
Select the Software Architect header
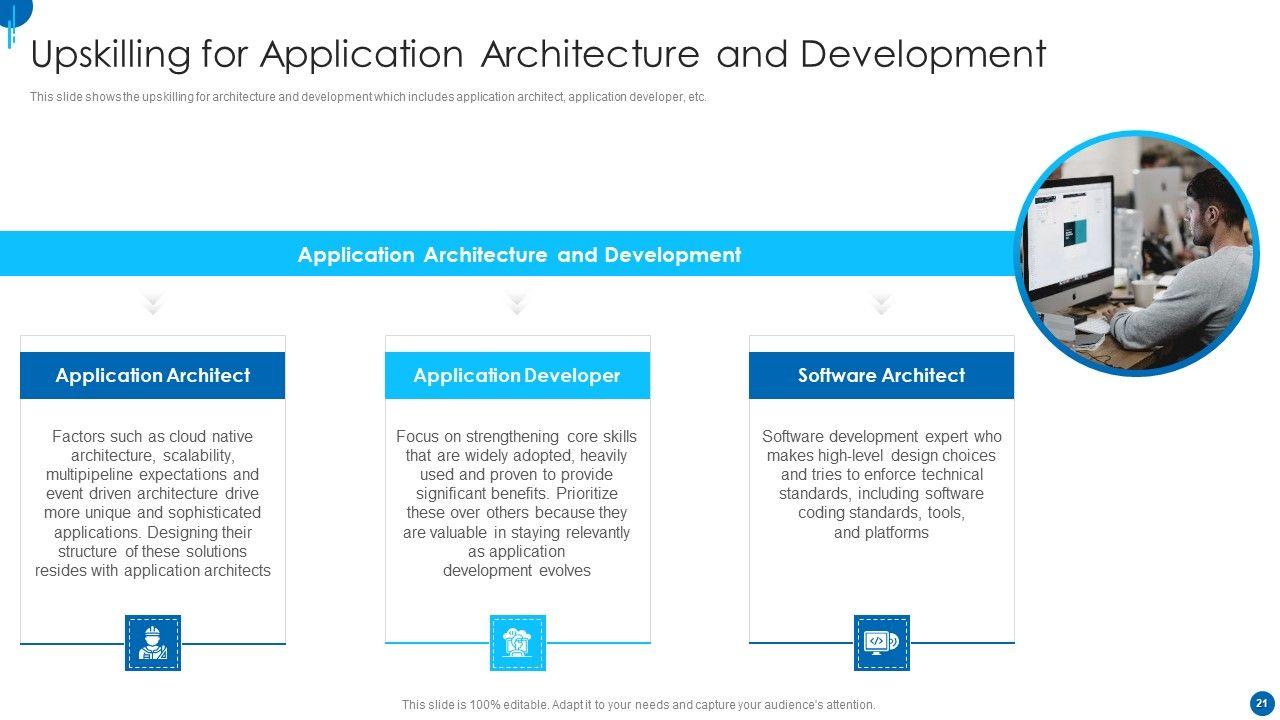pyautogui.click(x=881, y=376)
